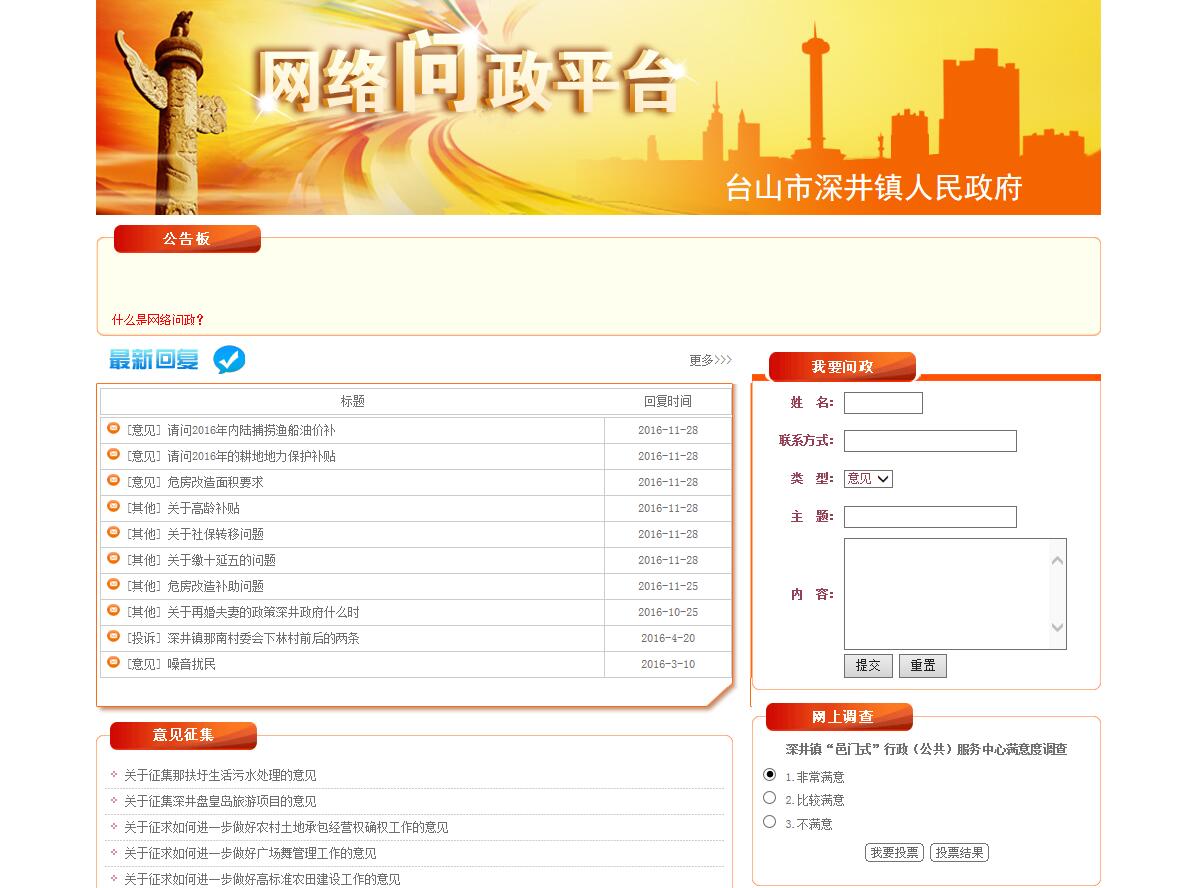The width and height of the screenshot is (1189, 888).
Task: Click icon beside 关于缴十五的问题 row
Action: (114, 559)
